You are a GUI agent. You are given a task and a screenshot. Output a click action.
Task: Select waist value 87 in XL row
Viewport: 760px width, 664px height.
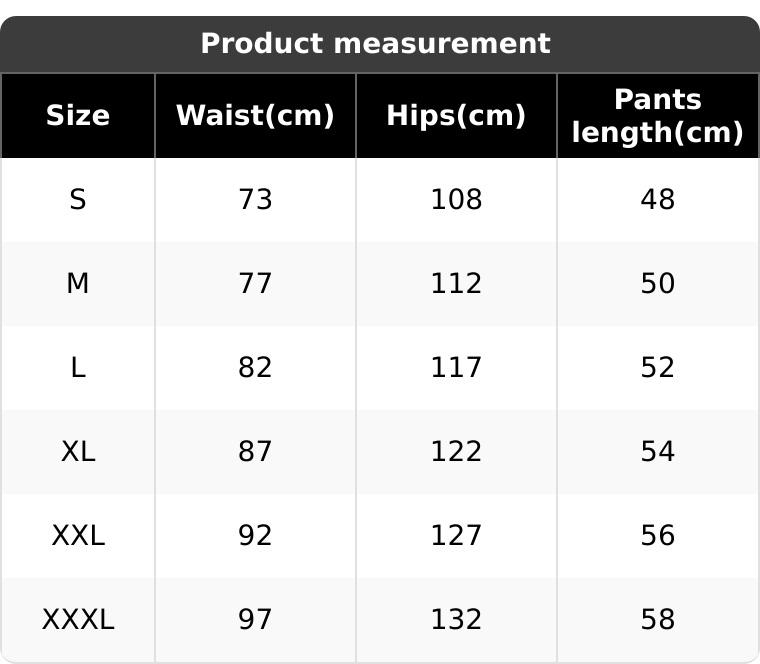tap(255, 452)
